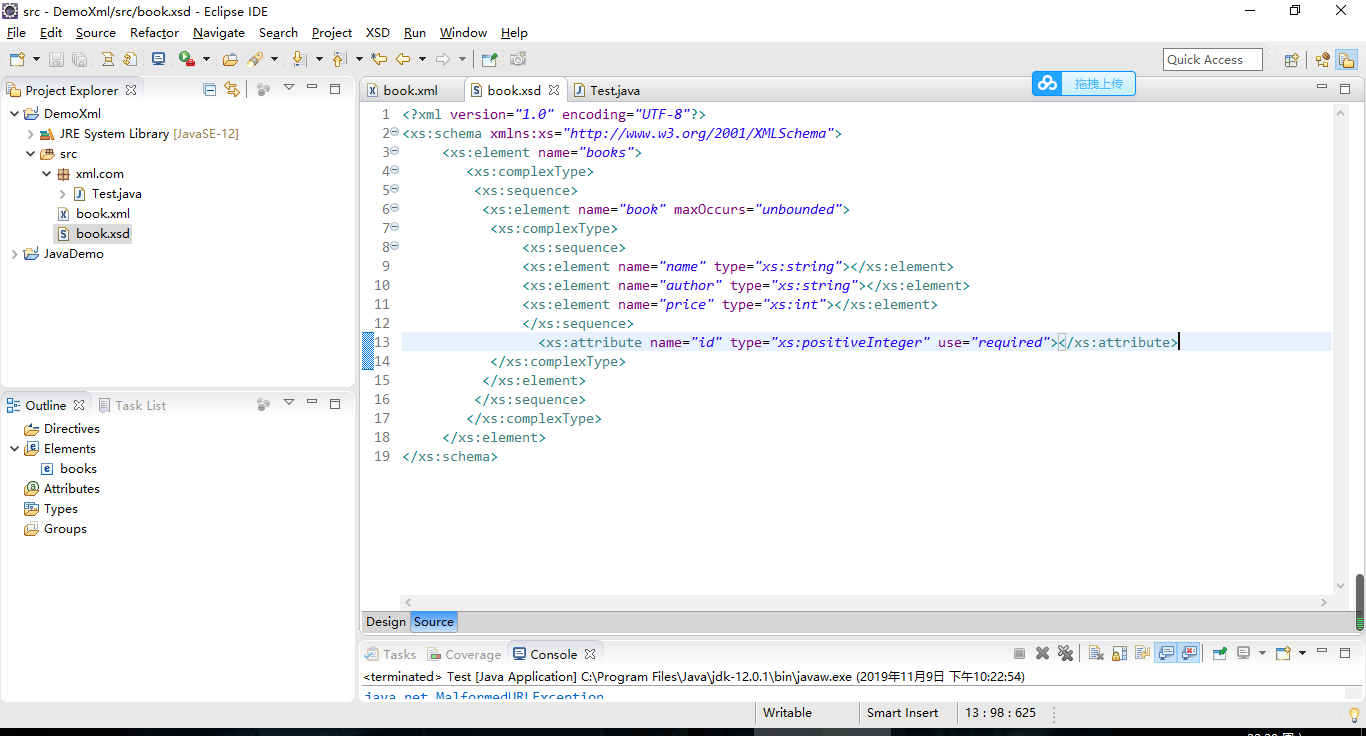Click the 拖拽上传 upload button
The image size is (1366, 736).
coord(1098,84)
